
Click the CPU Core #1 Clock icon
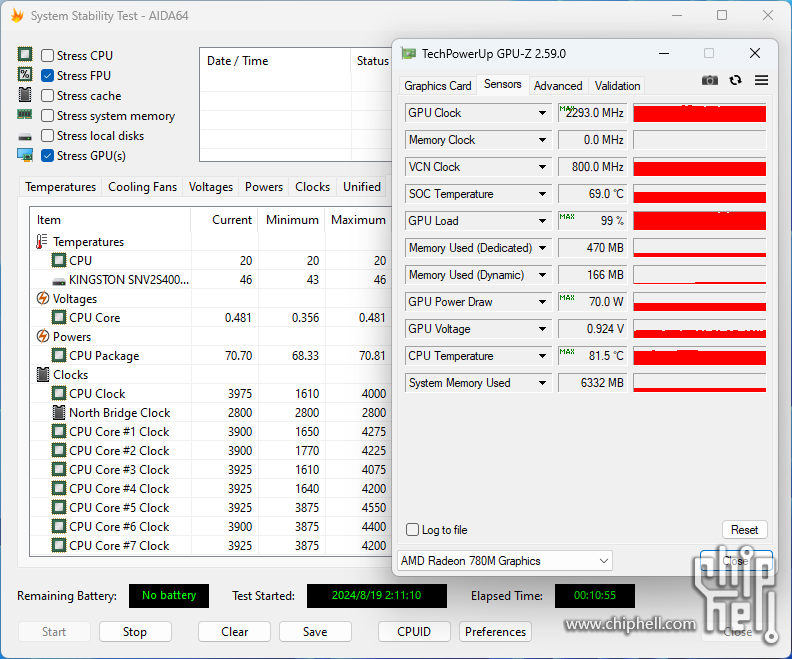(59, 431)
